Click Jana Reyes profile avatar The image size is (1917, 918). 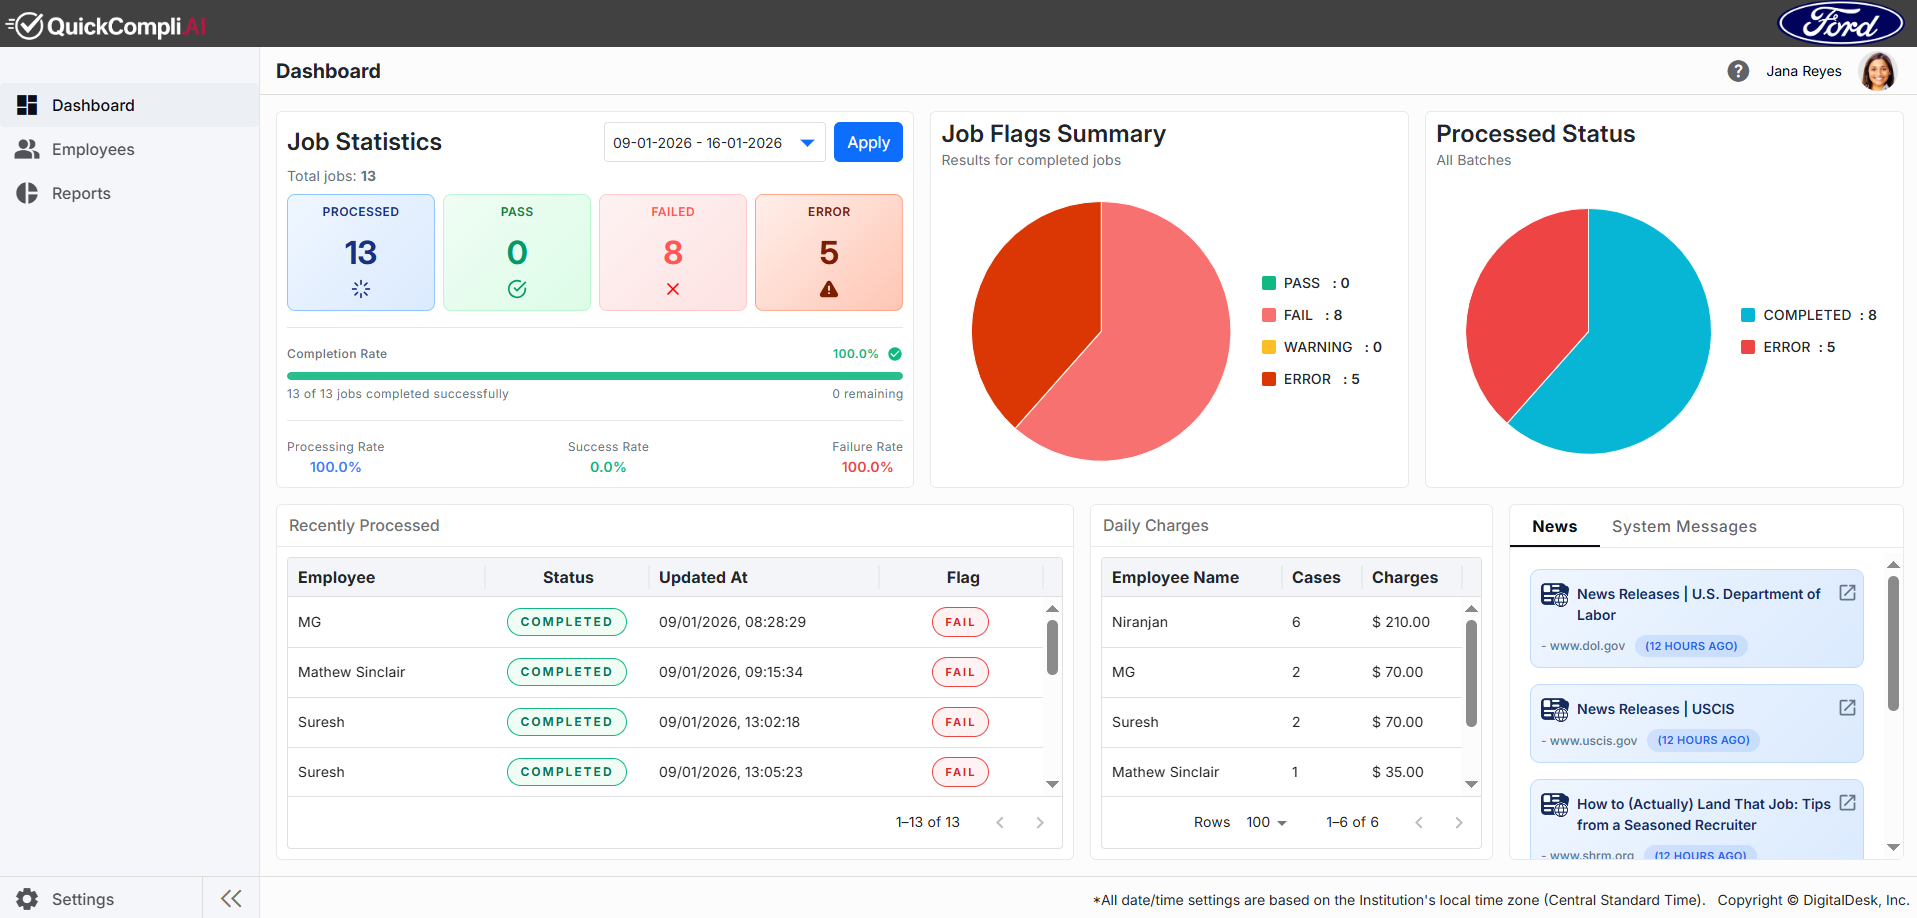[1878, 71]
